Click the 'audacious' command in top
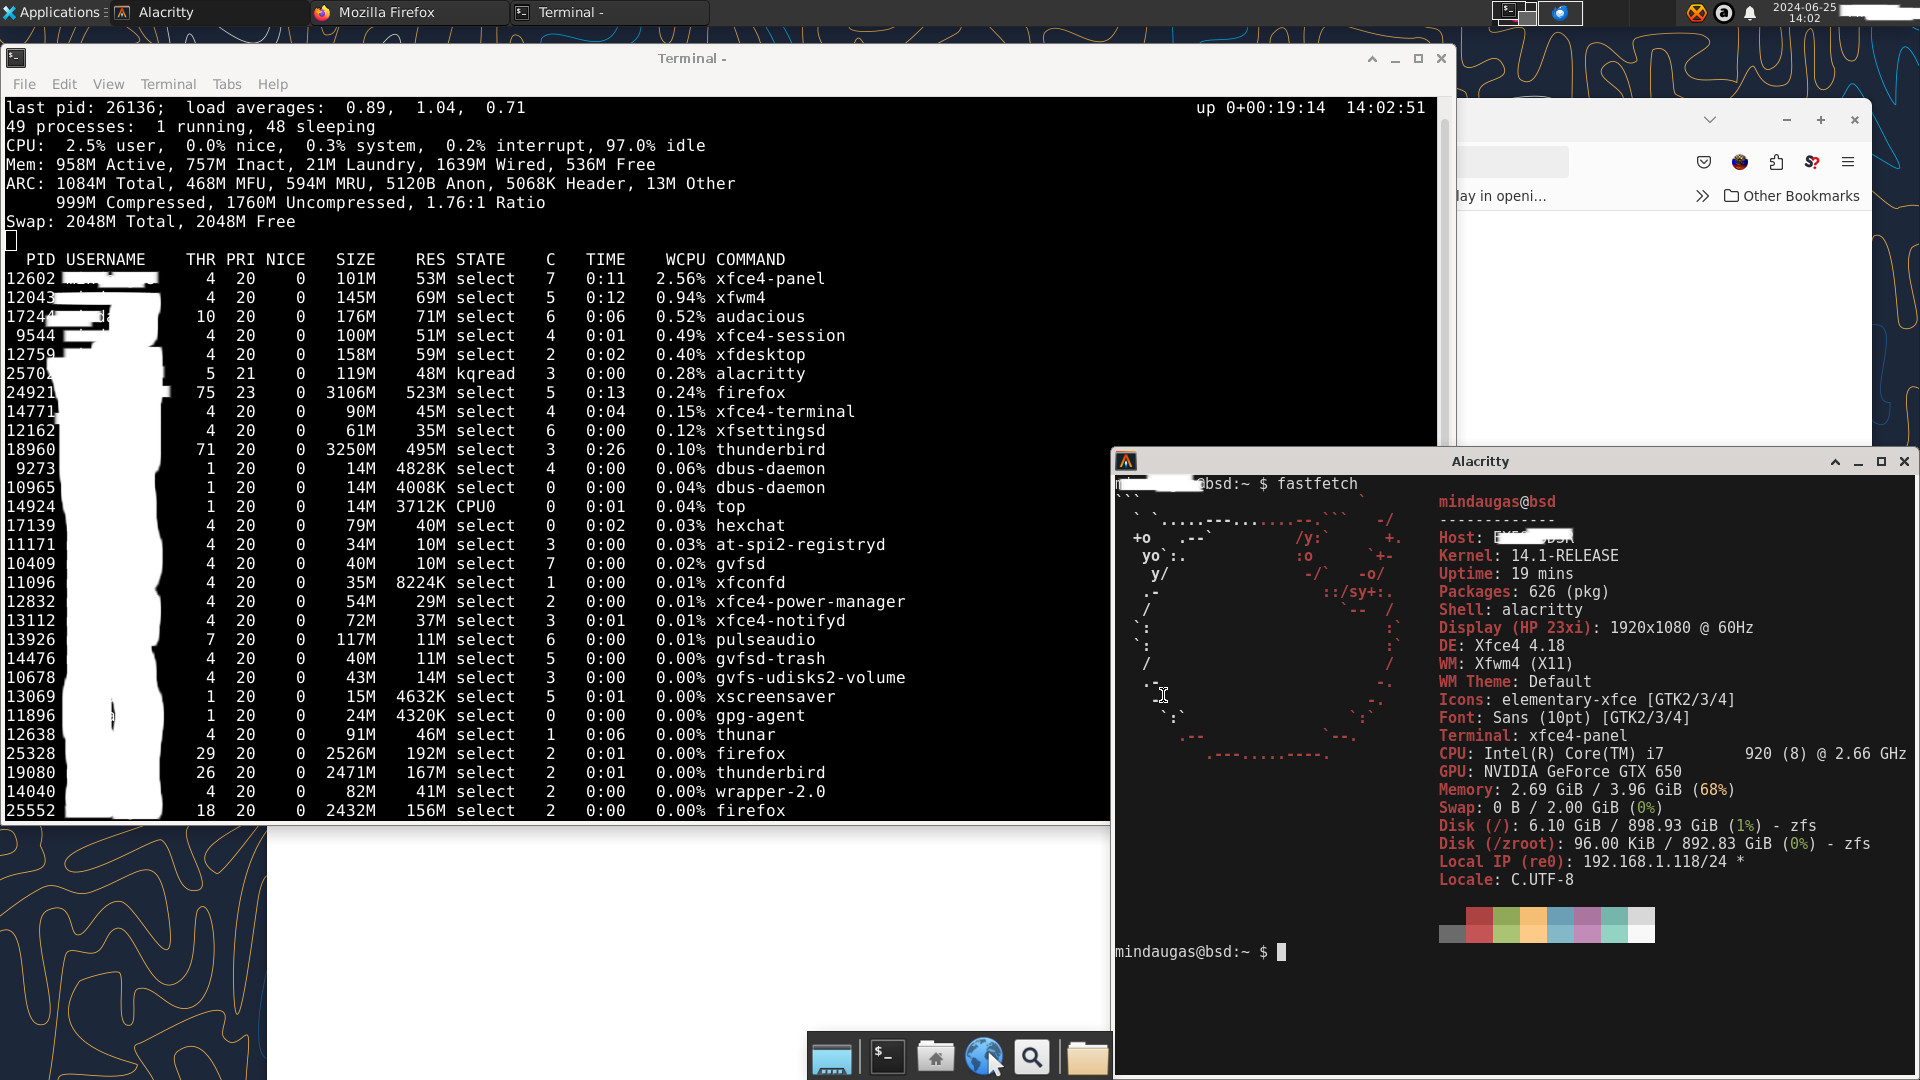1920x1080 pixels. (x=760, y=317)
